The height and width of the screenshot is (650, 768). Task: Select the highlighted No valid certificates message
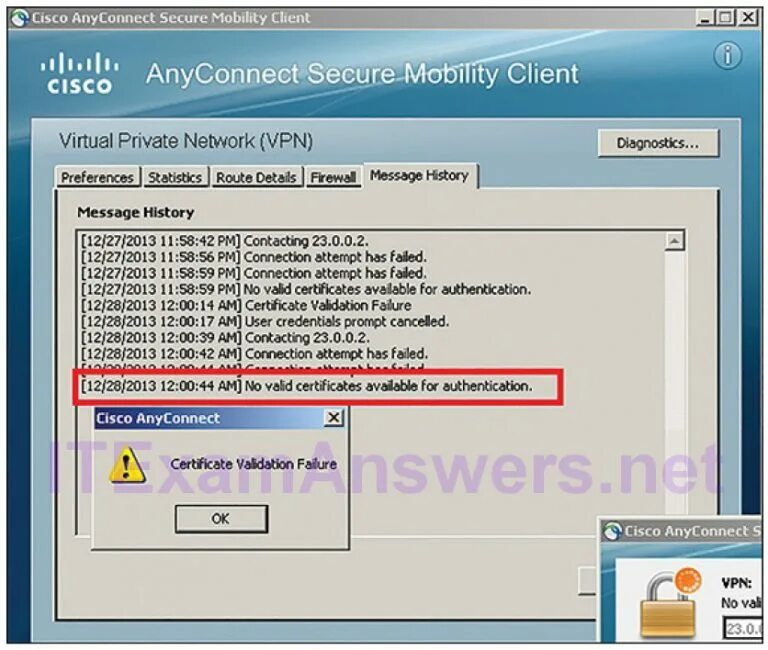(307, 386)
